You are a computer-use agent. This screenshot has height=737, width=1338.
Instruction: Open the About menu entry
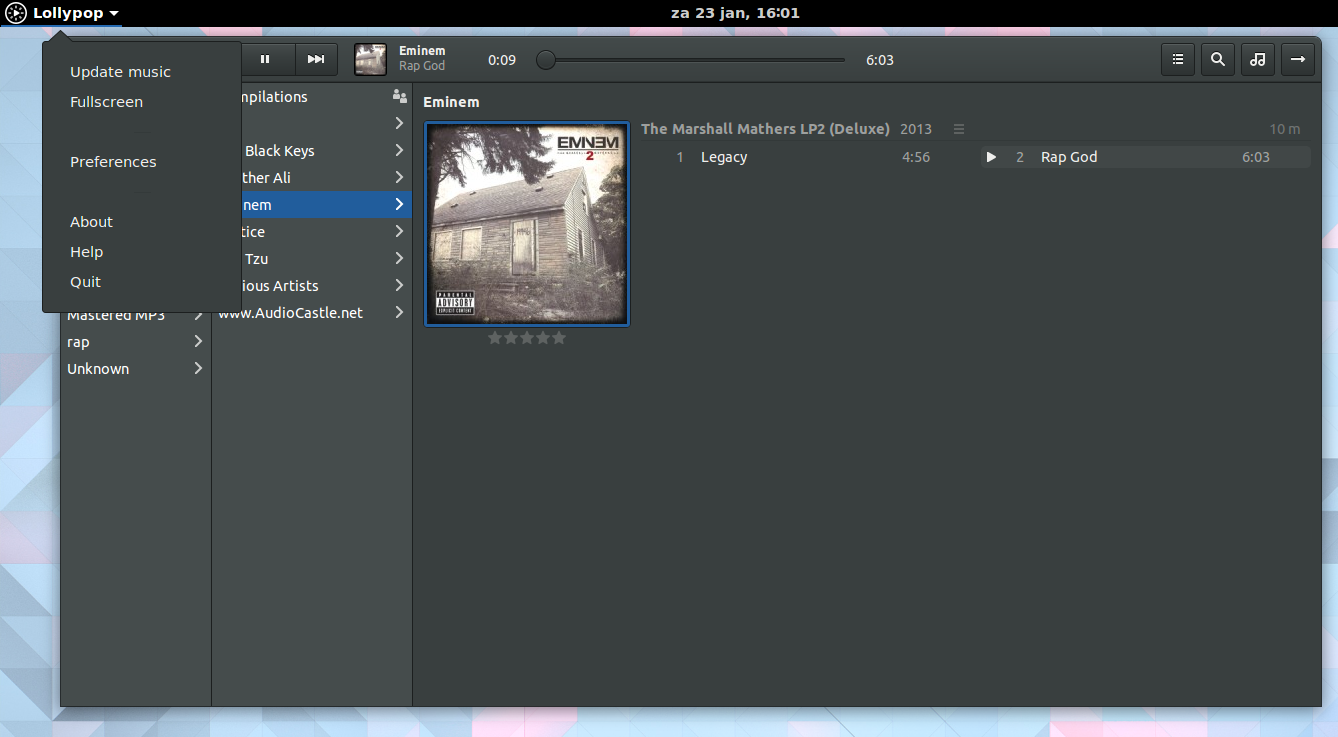pos(141,222)
